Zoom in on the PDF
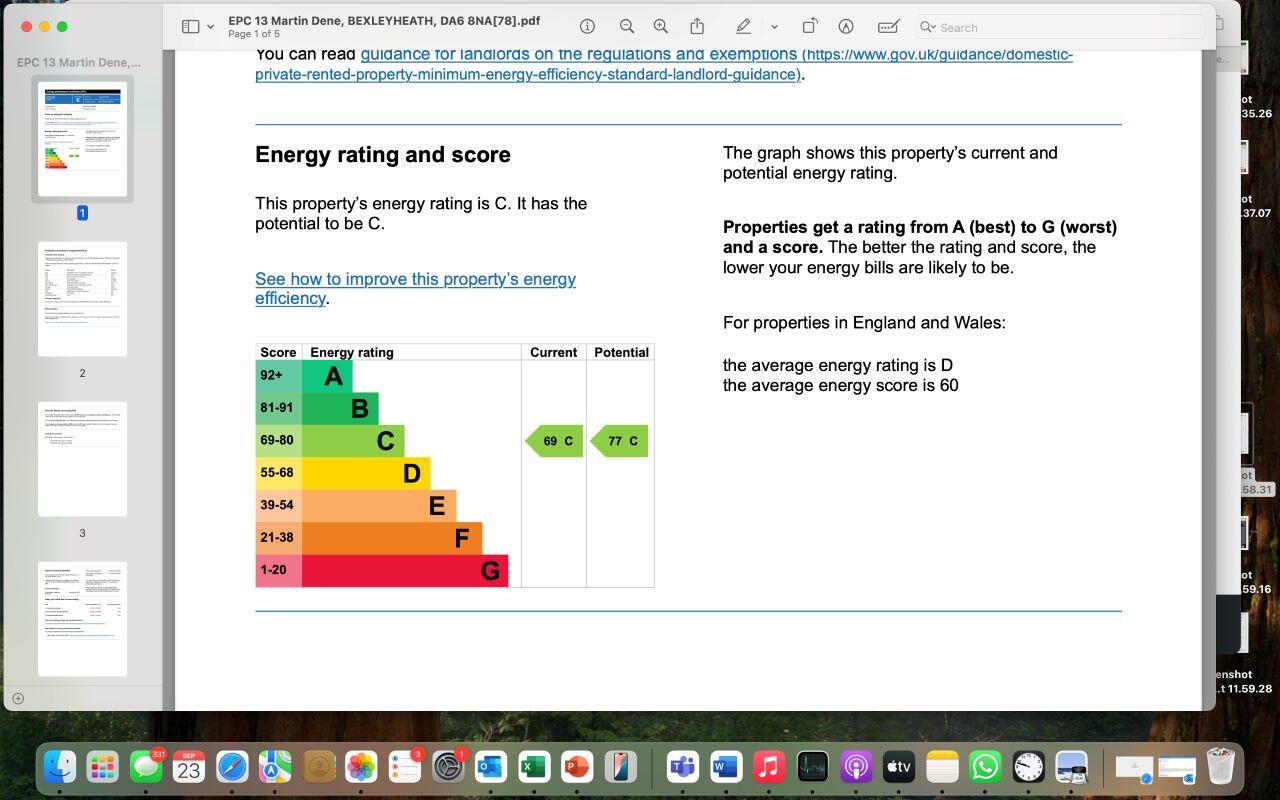This screenshot has width=1280, height=800. (660, 27)
